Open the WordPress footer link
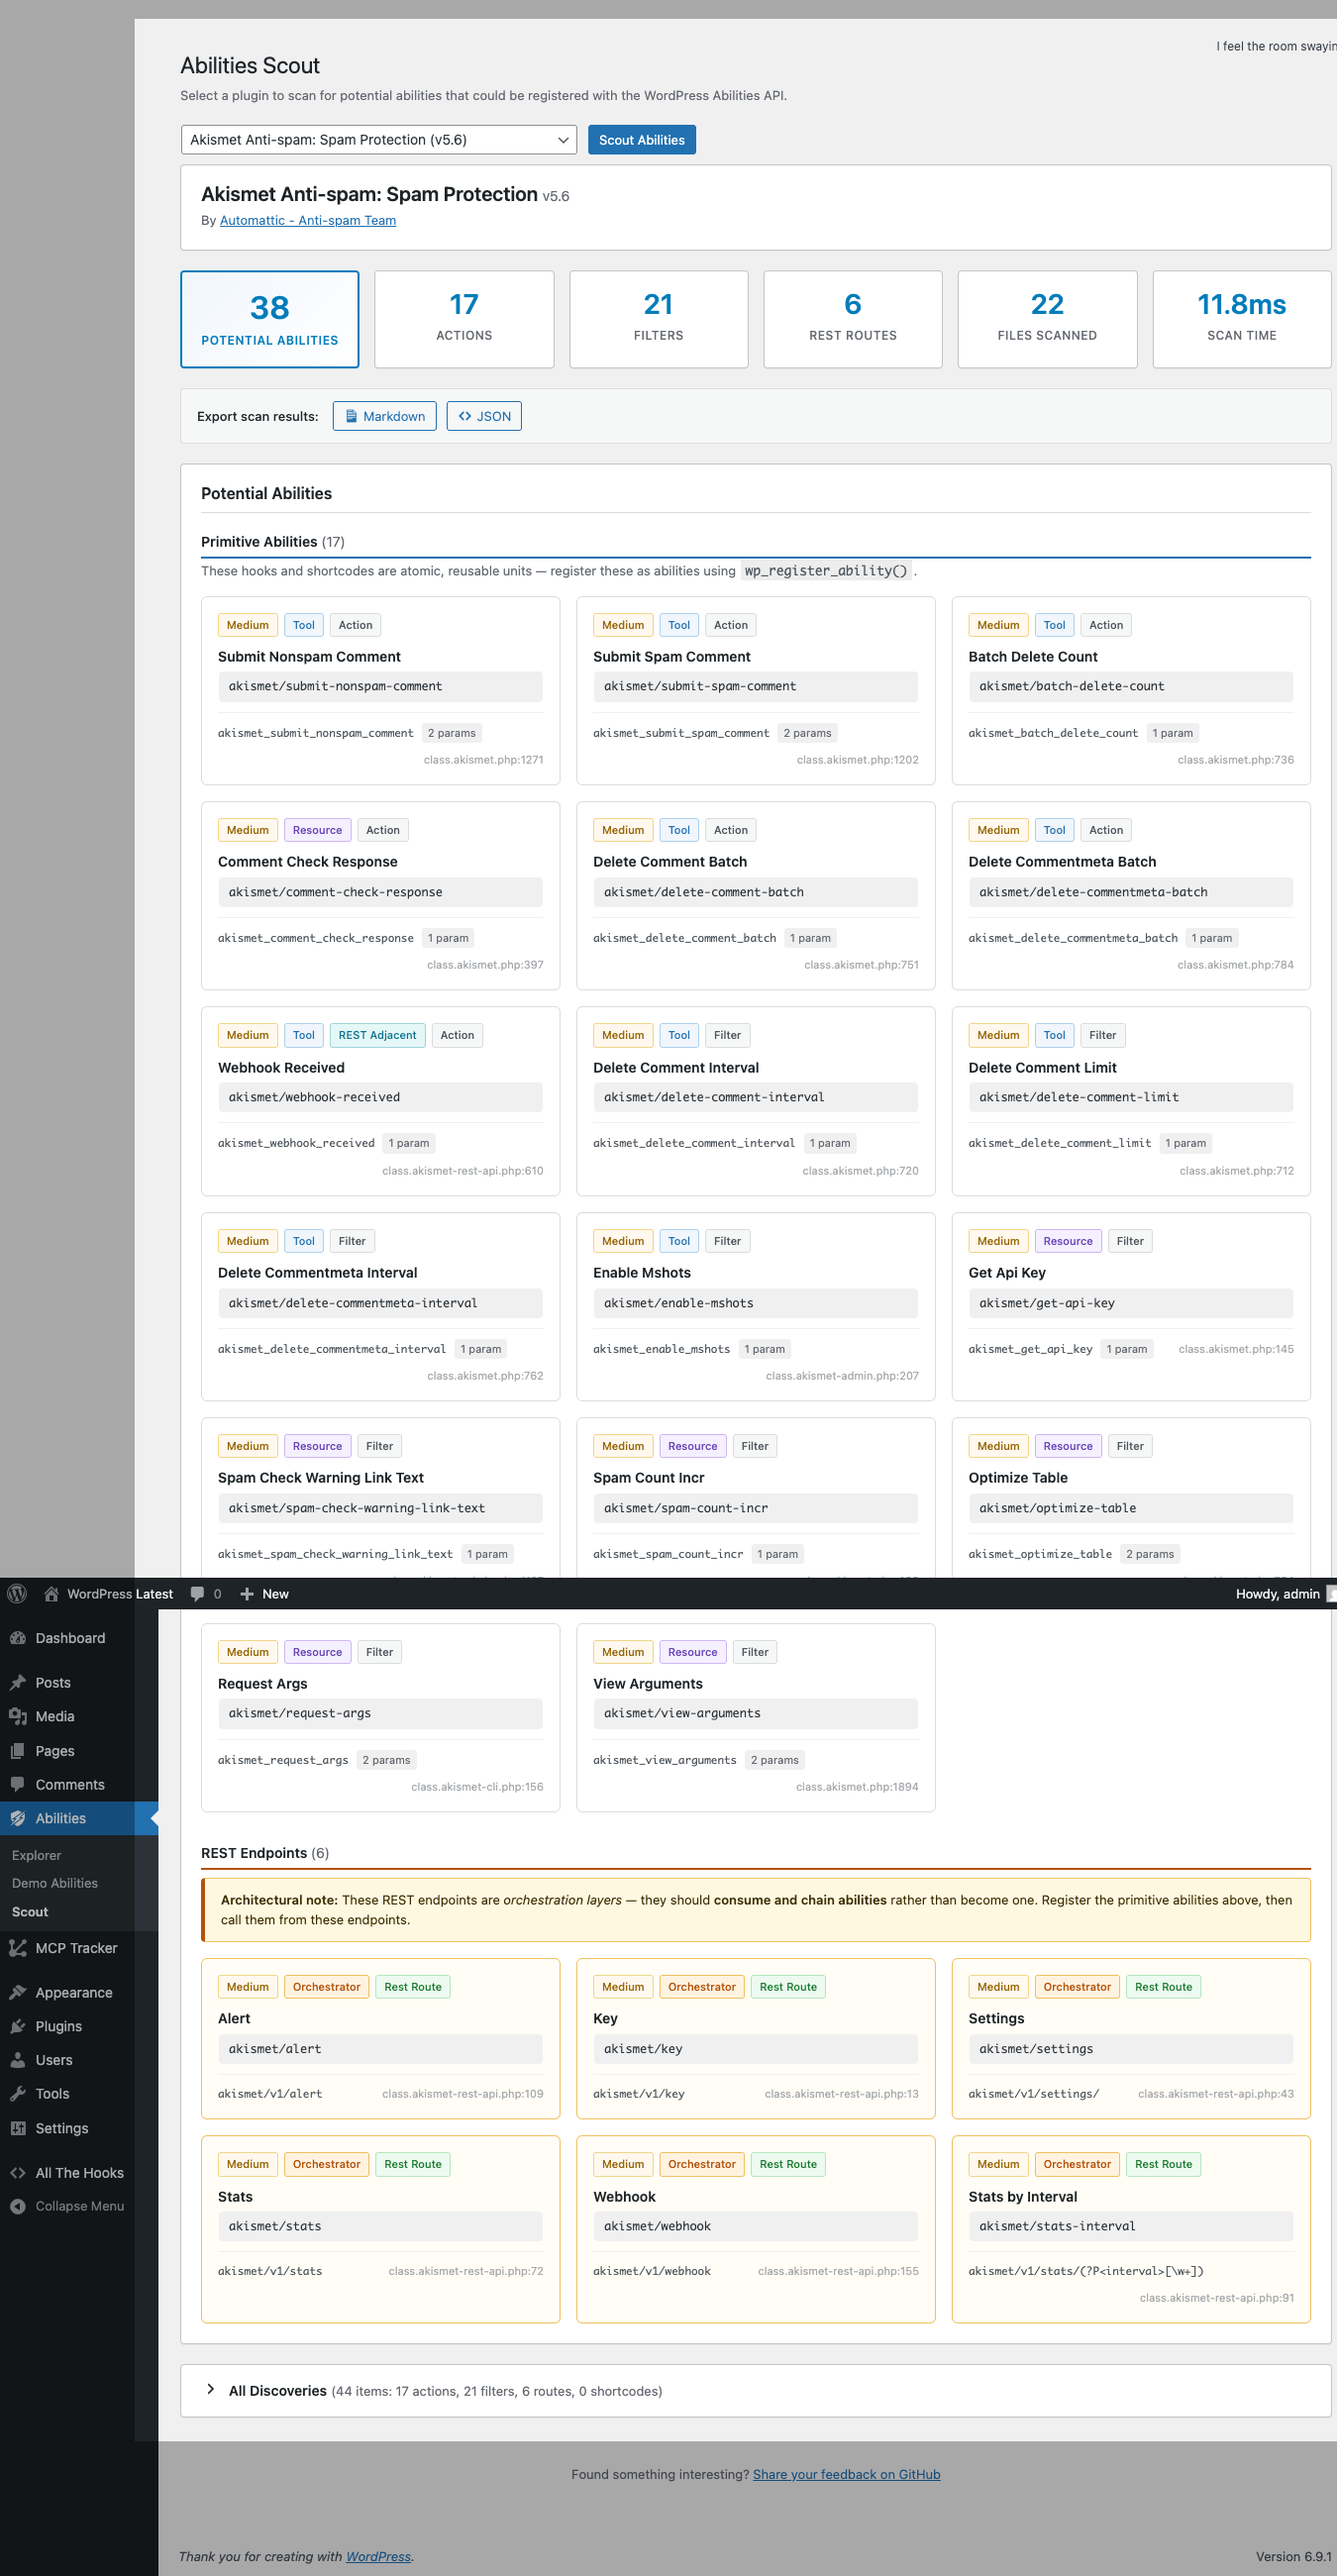 378,2556
